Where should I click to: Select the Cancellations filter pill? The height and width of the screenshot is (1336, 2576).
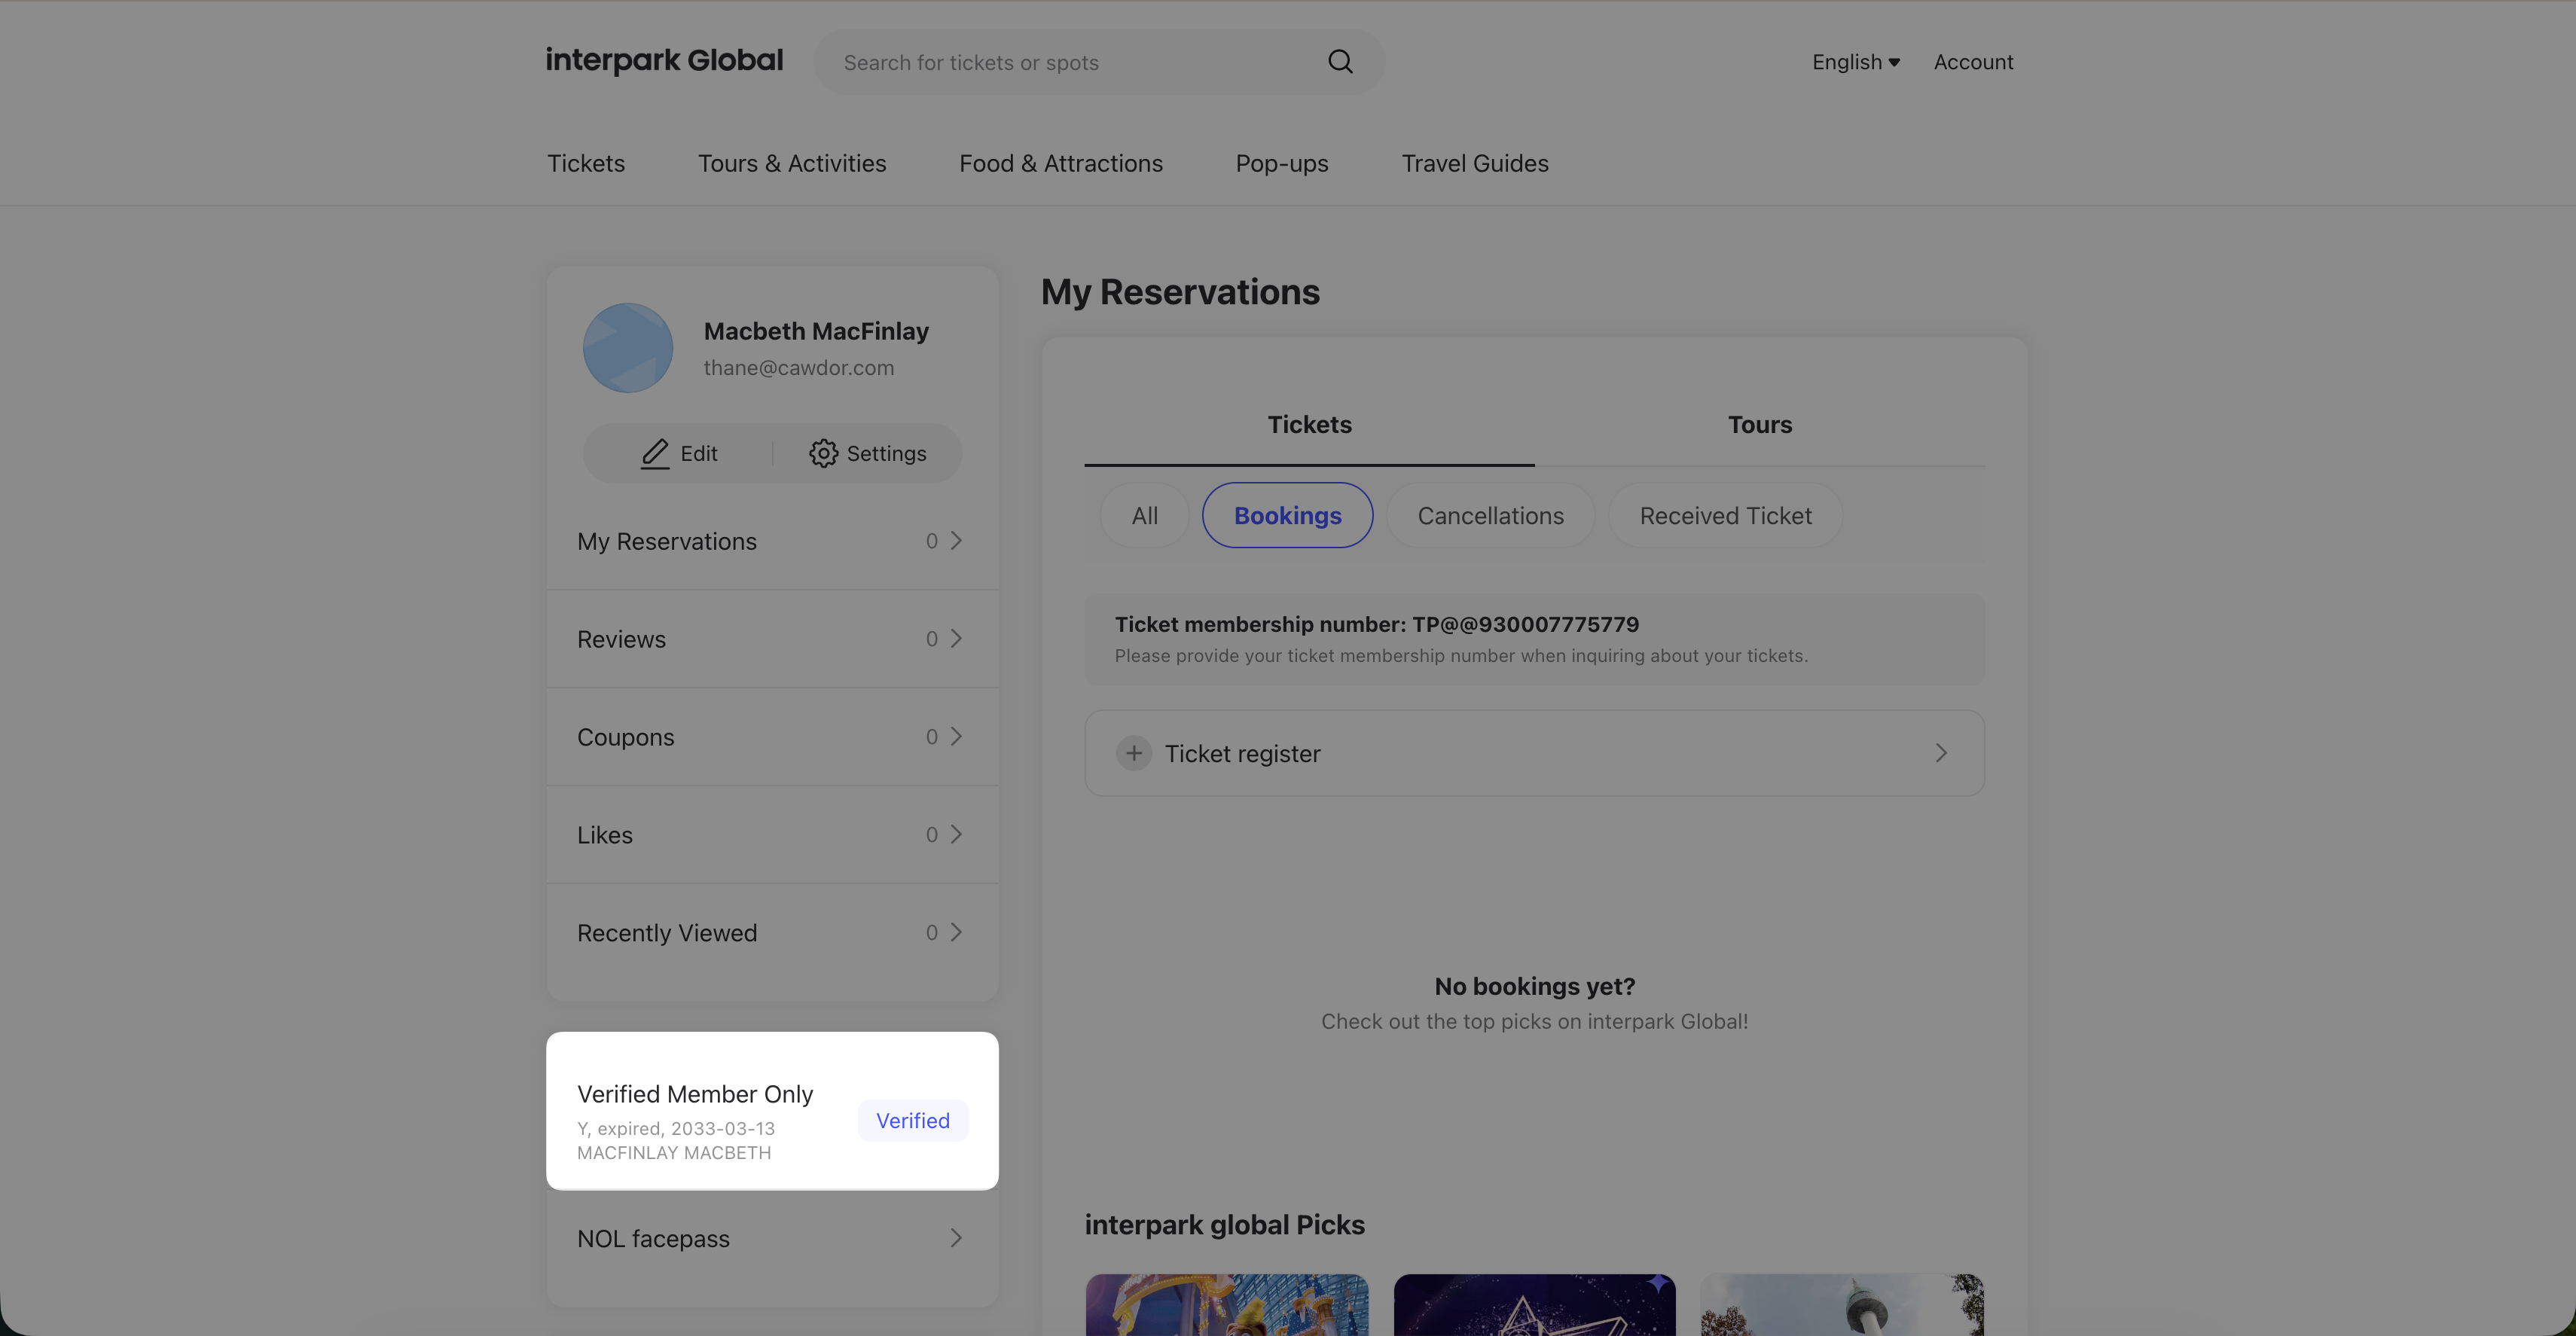pyautogui.click(x=1490, y=516)
